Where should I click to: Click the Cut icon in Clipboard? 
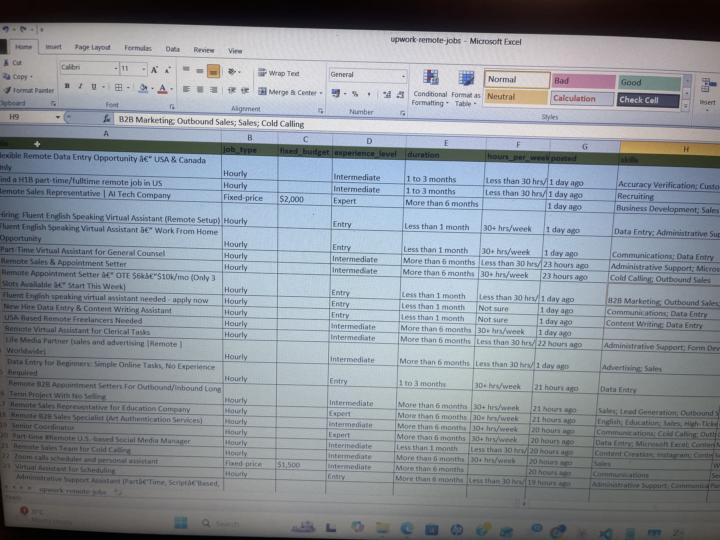6,62
